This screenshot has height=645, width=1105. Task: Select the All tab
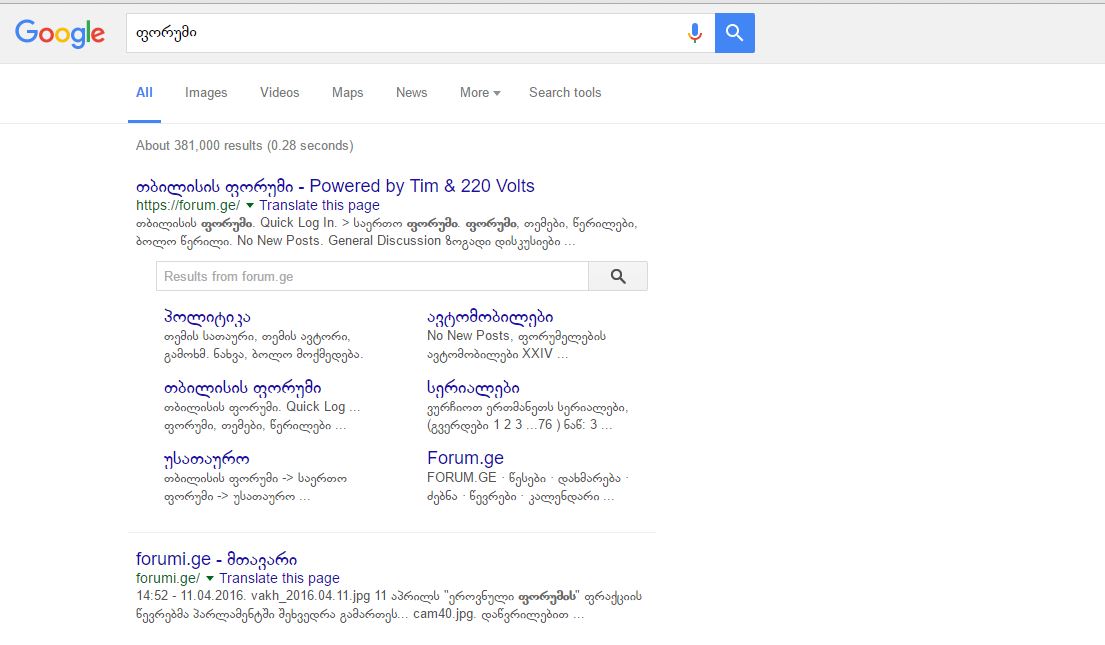pos(144,92)
